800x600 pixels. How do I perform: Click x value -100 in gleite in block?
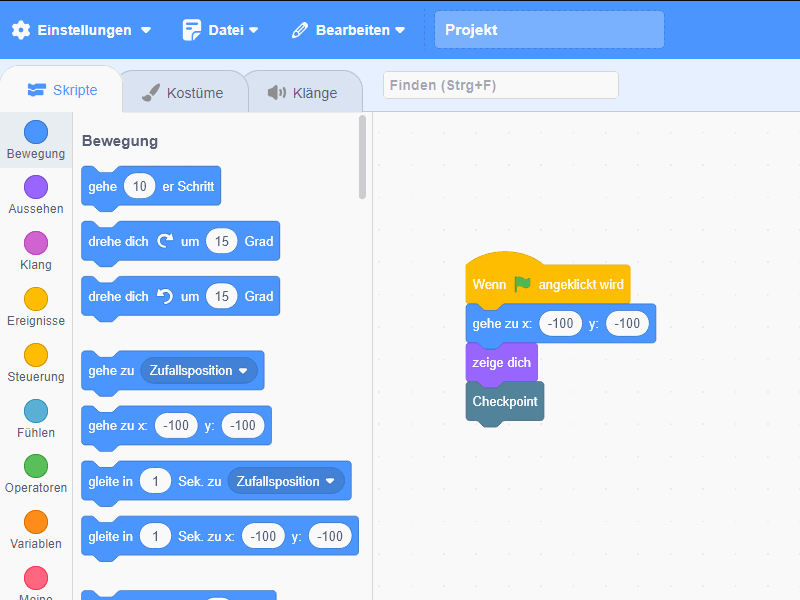coord(263,536)
